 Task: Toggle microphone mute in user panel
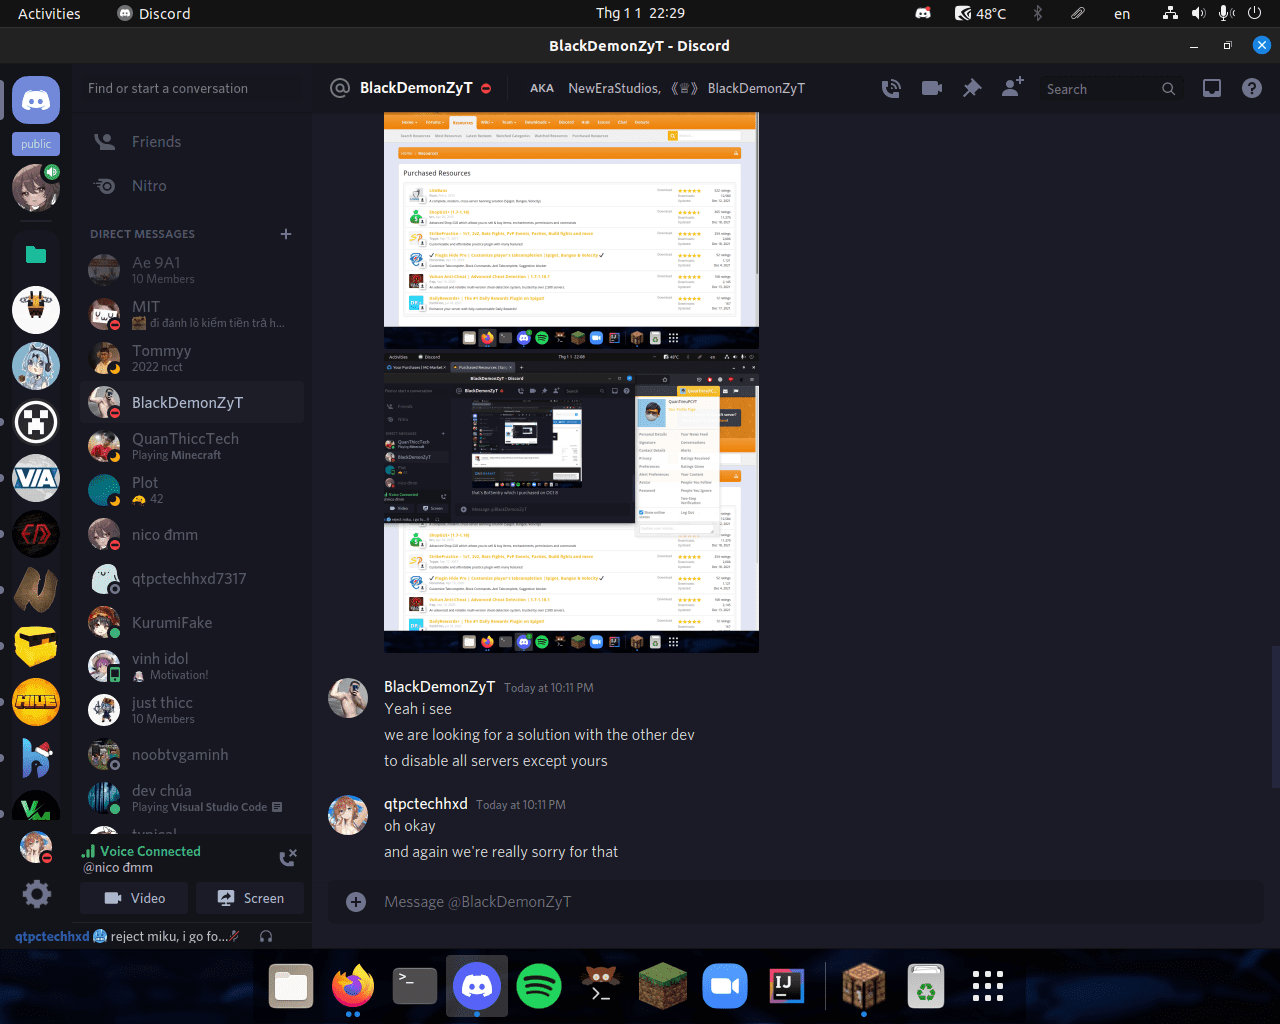tap(235, 936)
